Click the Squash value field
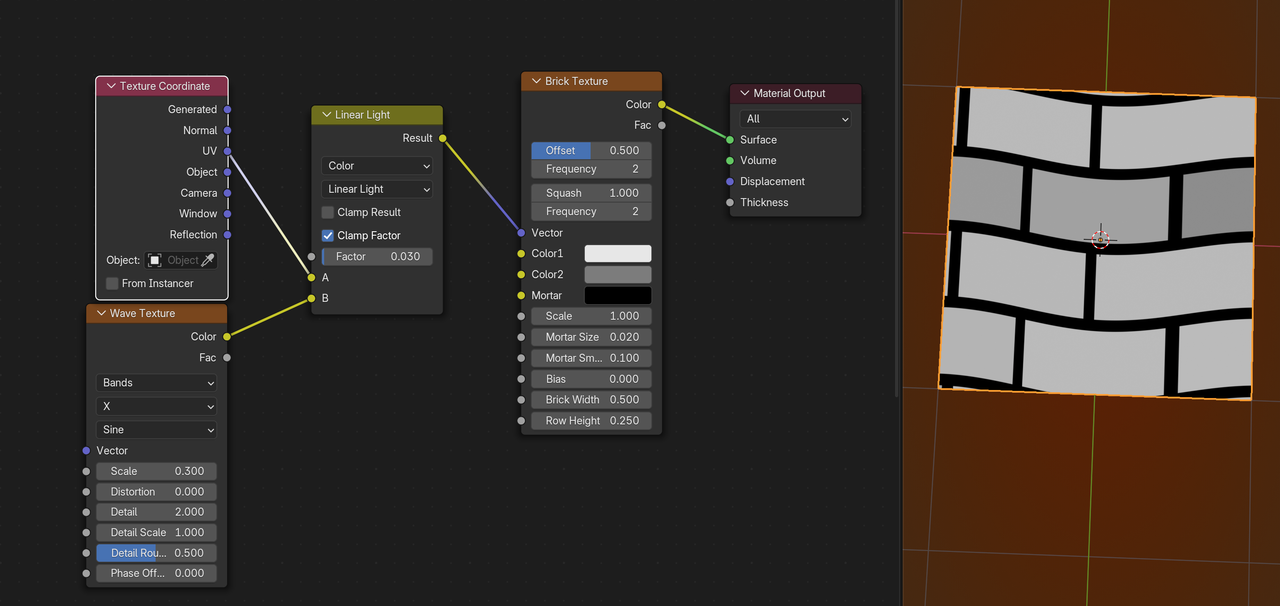The width and height of the screenshot is (1280, 606). point(592,193)
